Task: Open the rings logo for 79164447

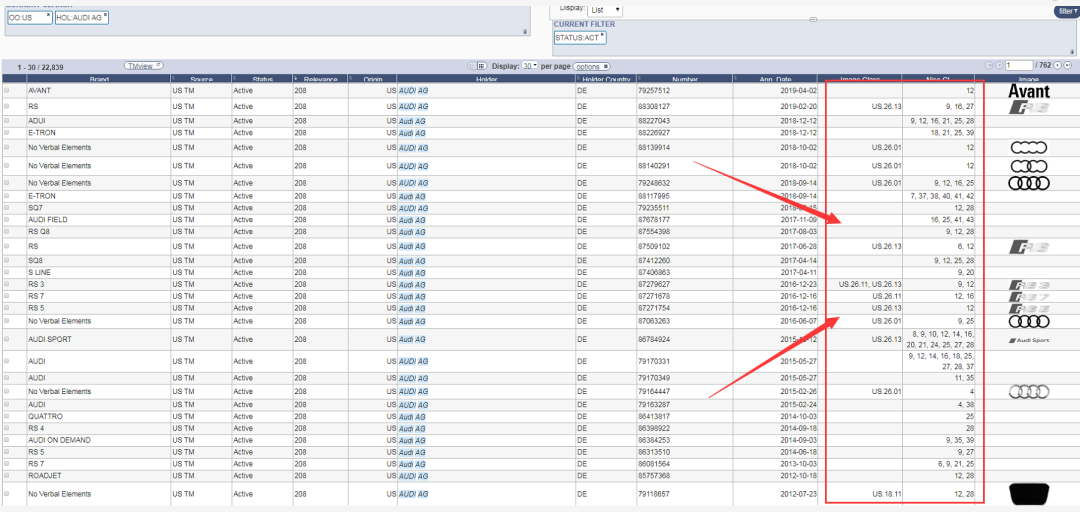Action: pos(1029,391)
